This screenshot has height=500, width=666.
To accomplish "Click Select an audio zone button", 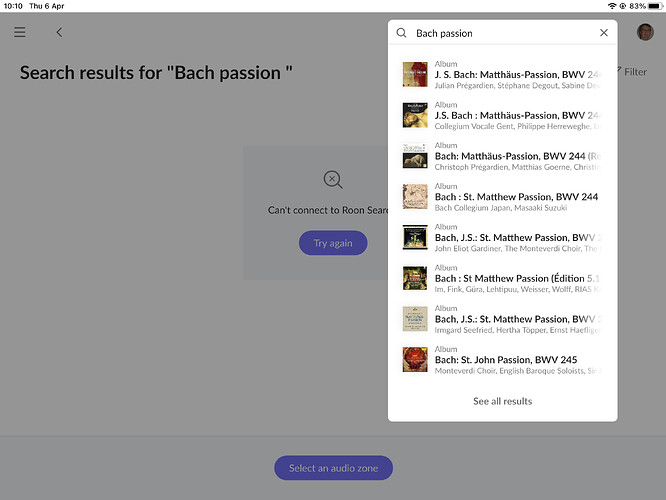I will point(333,468).
